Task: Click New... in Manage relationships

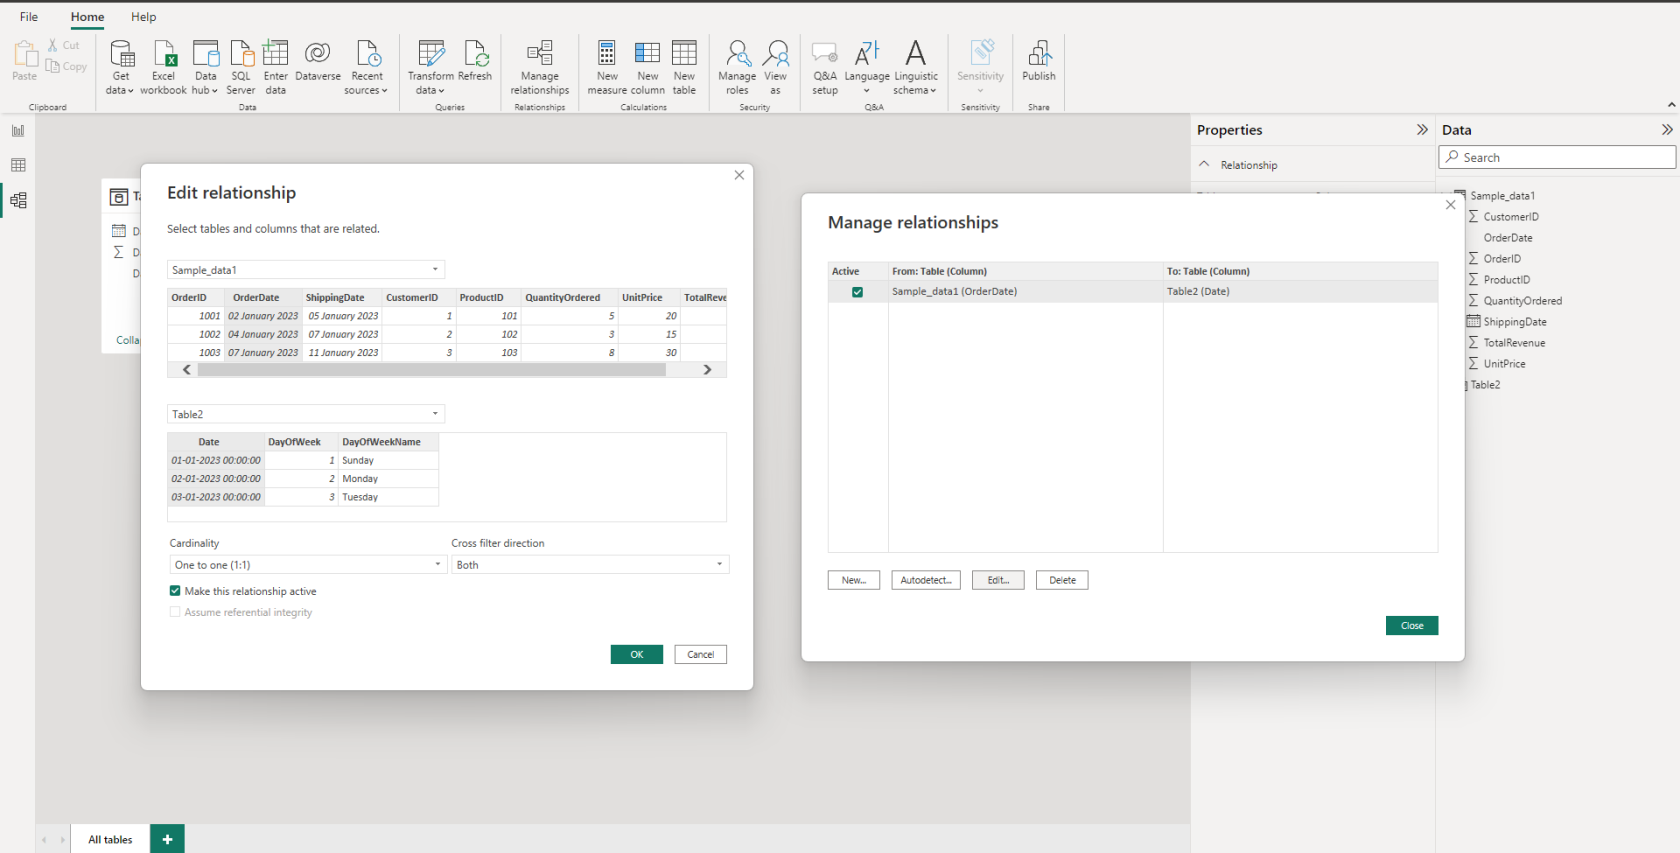Action: pos(854,580)
